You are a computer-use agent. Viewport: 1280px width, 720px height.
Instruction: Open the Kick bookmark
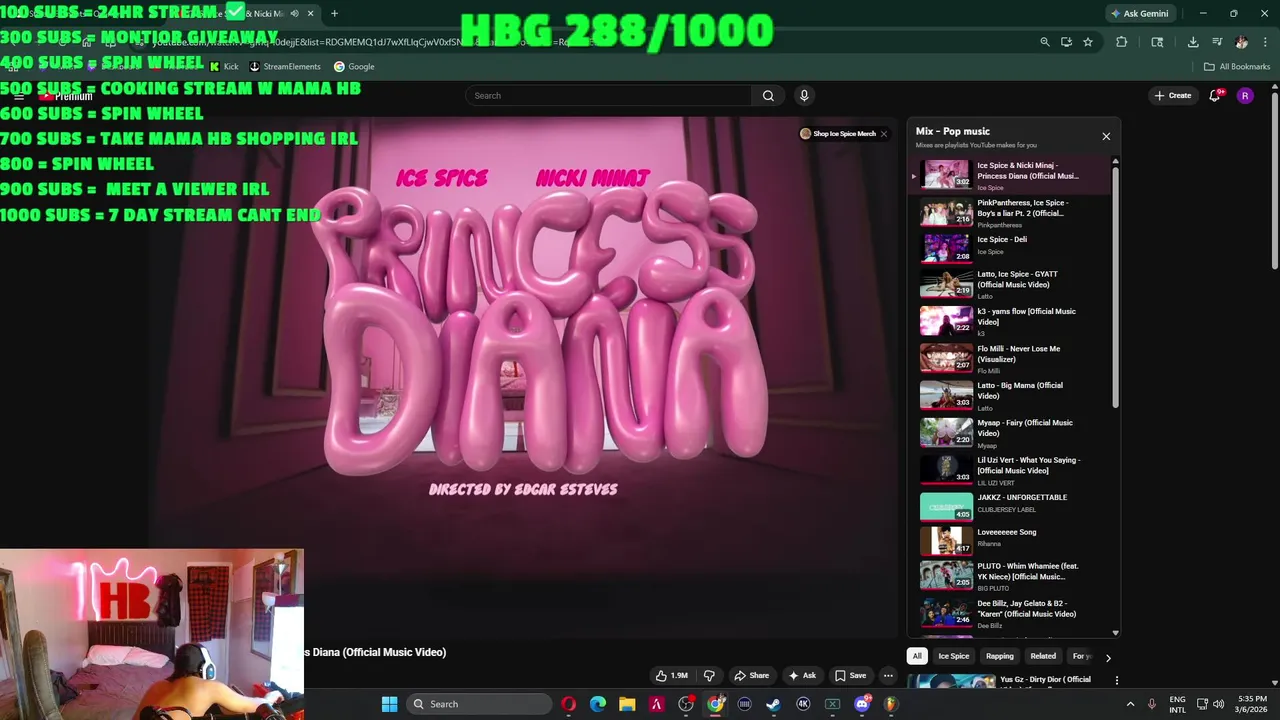pos(224,67)
